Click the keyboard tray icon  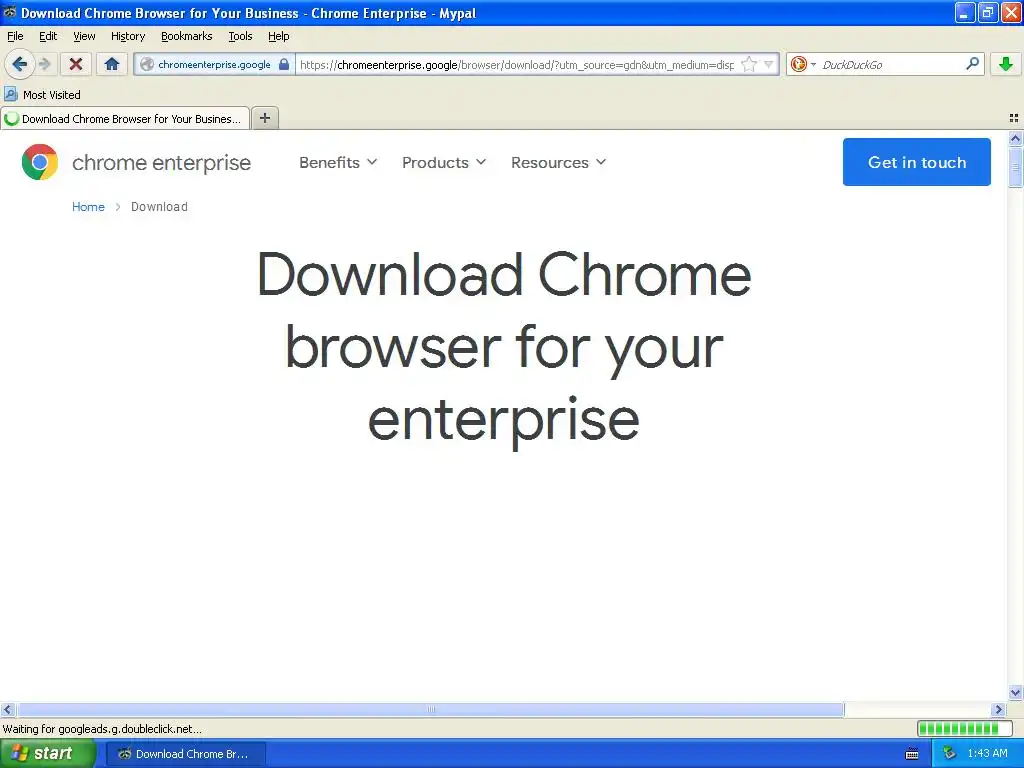point(912,754)
